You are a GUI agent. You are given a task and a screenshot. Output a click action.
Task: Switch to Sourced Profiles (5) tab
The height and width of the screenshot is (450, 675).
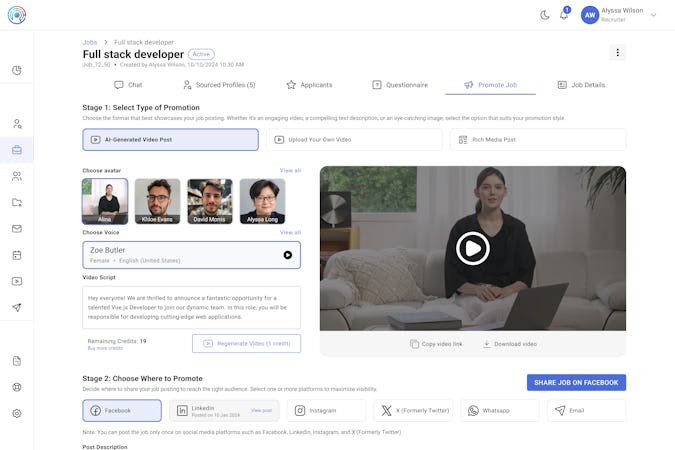tap(219, 85)
